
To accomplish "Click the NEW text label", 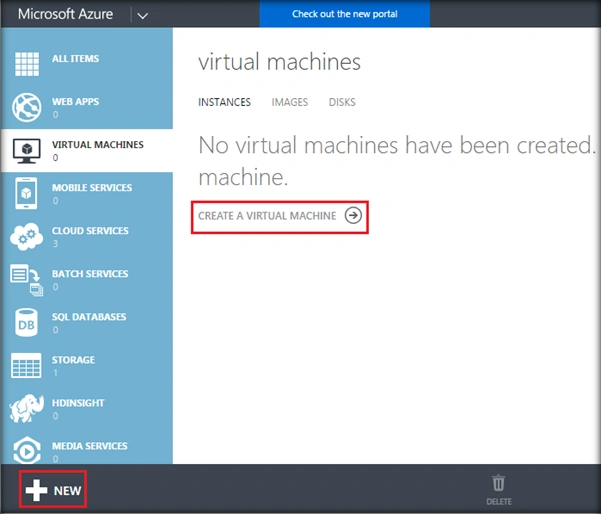I will (x=67, y=491).
